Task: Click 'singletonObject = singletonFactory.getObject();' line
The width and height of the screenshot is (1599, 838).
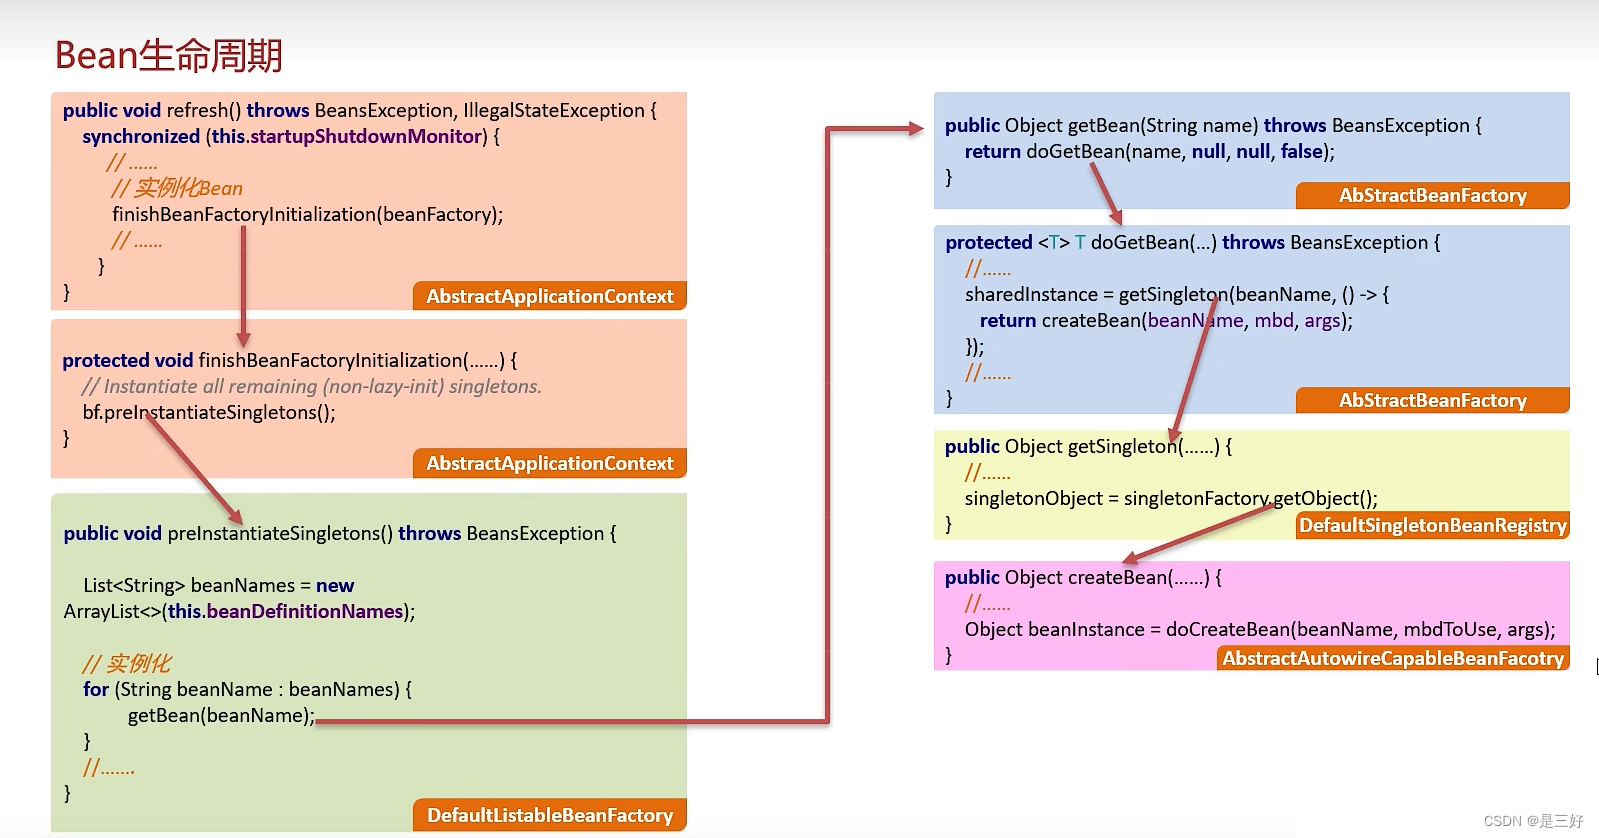Action: tap(1171, 498)
